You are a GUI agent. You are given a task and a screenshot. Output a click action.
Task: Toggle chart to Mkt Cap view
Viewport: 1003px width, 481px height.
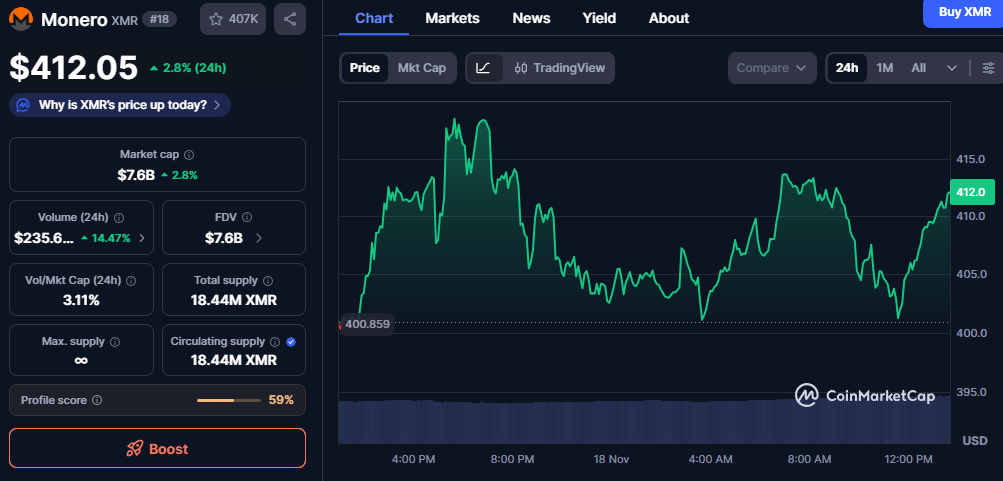coord(422,68)
